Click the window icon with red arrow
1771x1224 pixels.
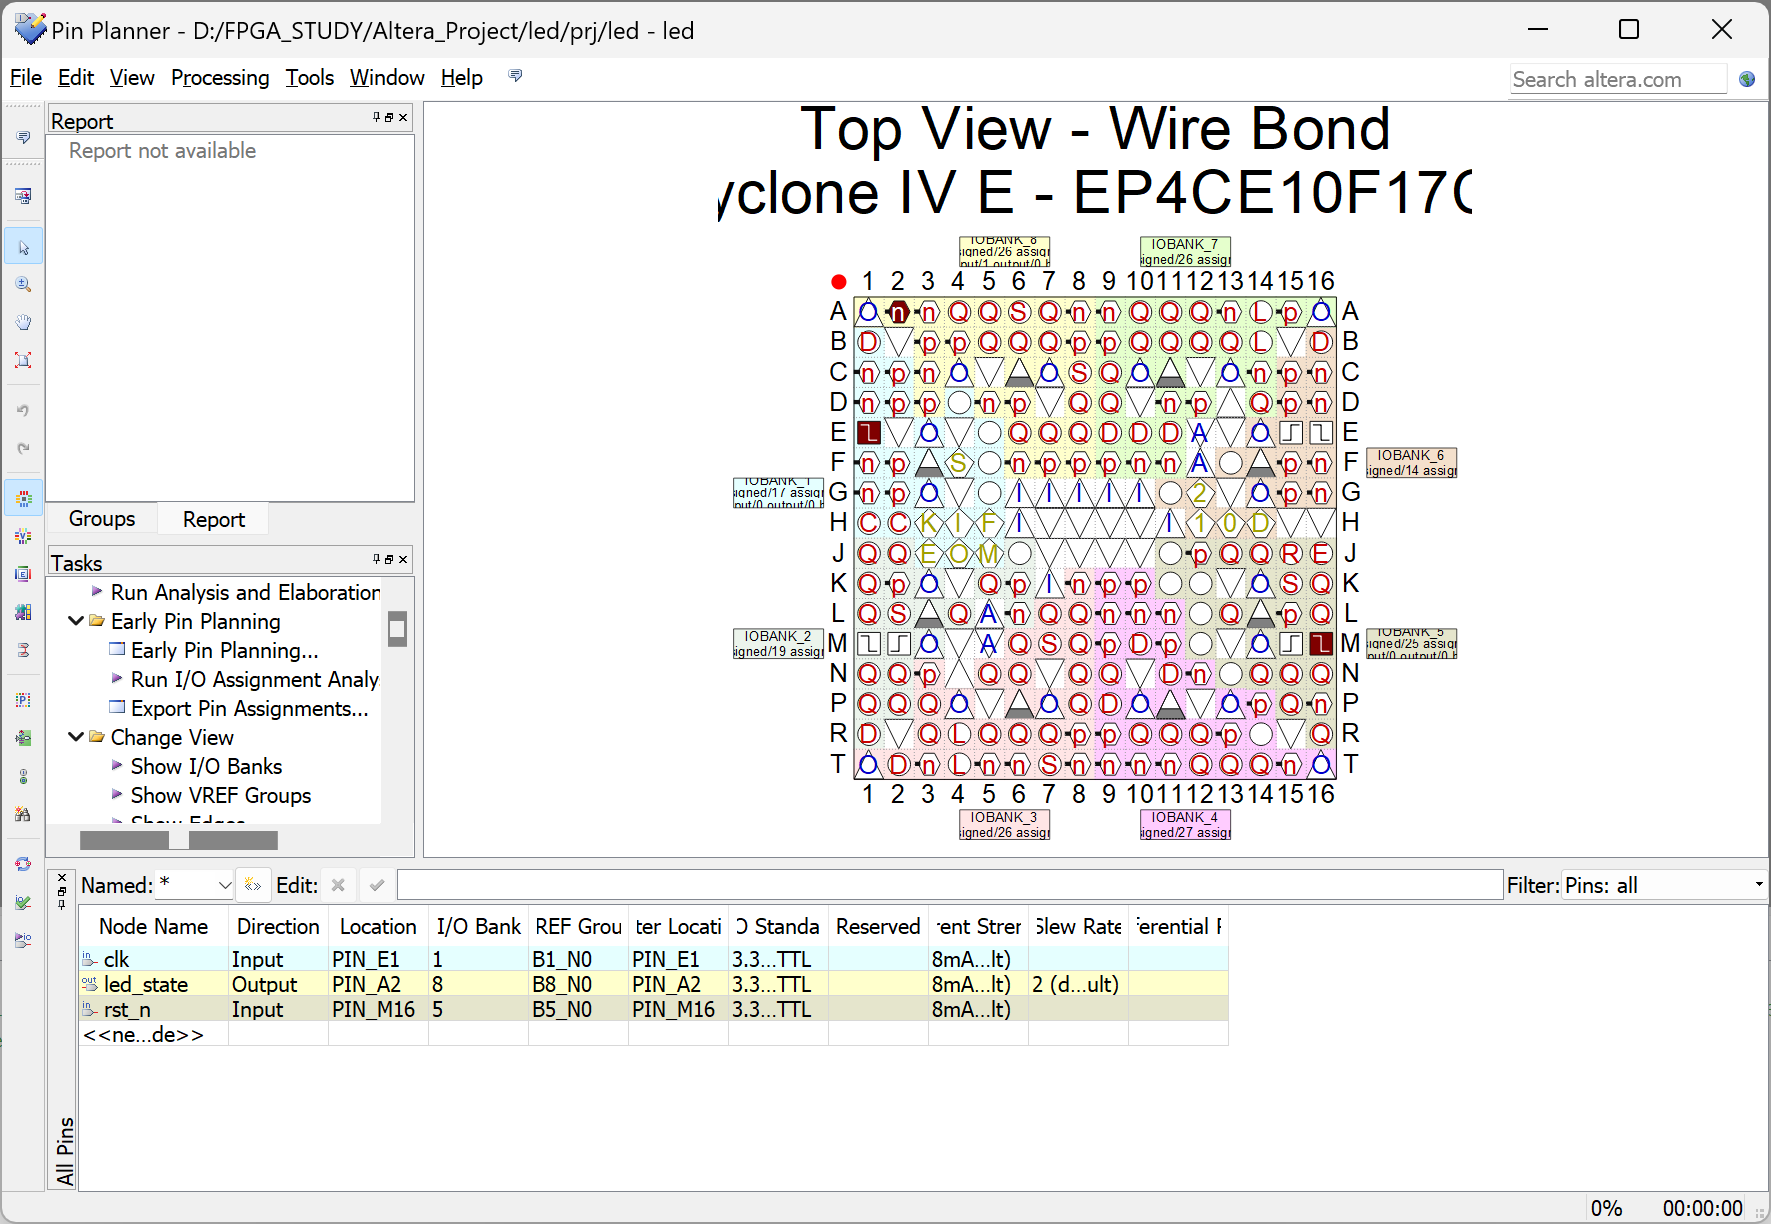tap(23, 196)
